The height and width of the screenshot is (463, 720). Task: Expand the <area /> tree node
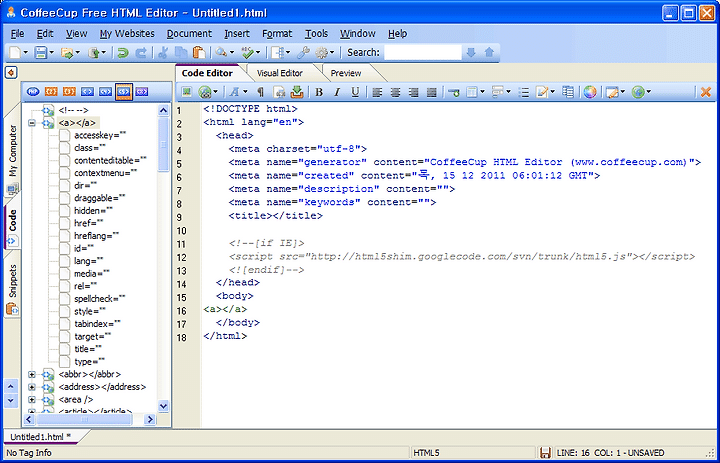point(32,400)
